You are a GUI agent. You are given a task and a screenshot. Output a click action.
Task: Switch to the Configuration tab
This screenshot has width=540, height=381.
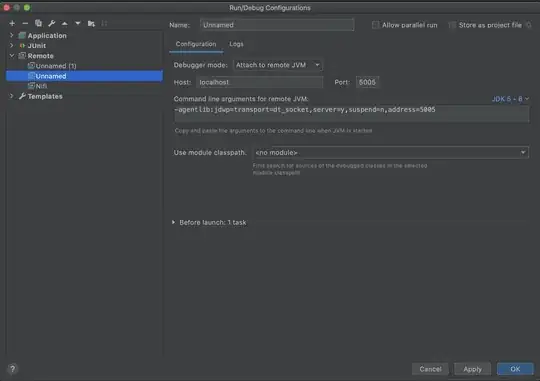coord(196,44)
